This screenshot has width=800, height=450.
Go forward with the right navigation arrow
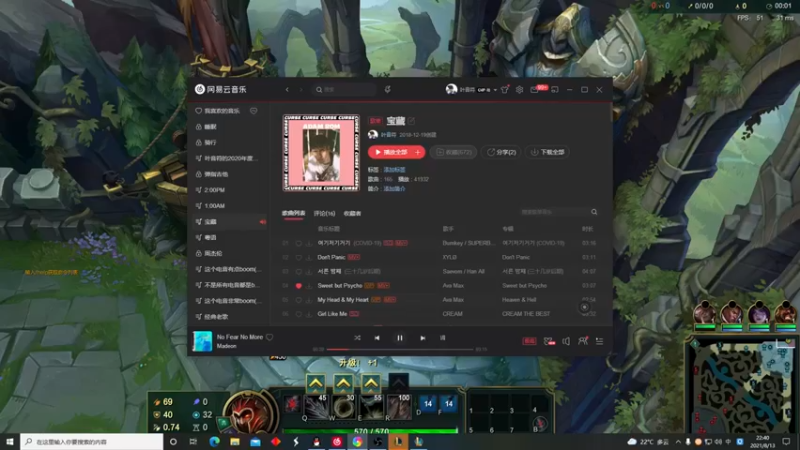pos(301,90)
